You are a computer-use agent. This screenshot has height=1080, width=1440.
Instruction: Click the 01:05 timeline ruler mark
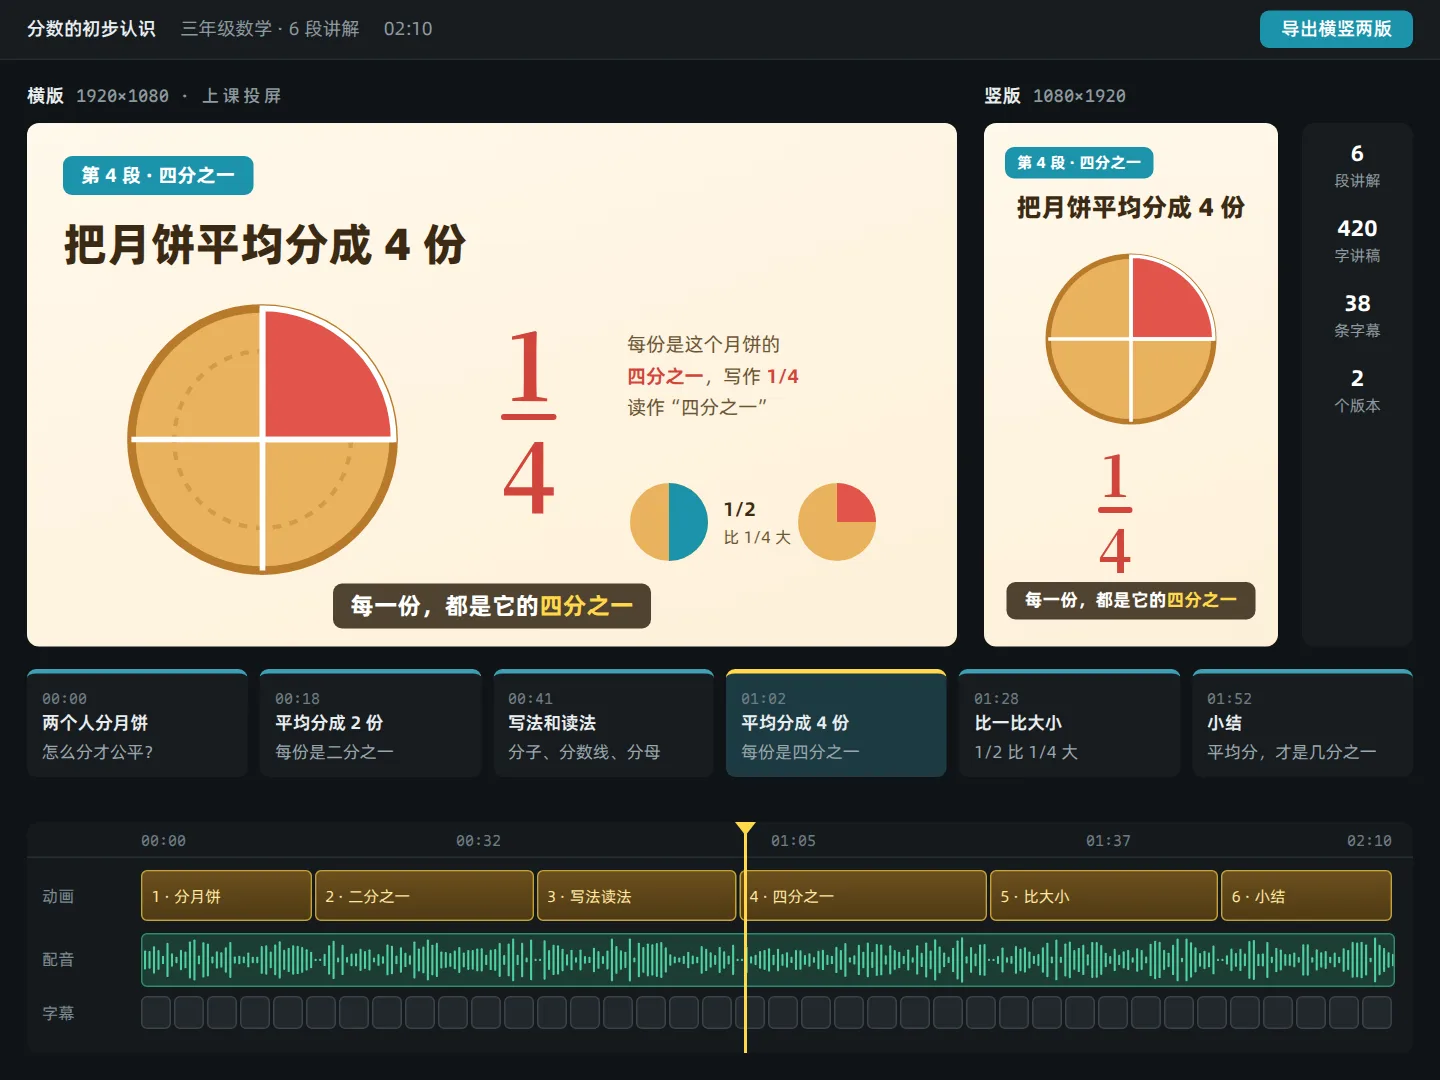(793, 841)
